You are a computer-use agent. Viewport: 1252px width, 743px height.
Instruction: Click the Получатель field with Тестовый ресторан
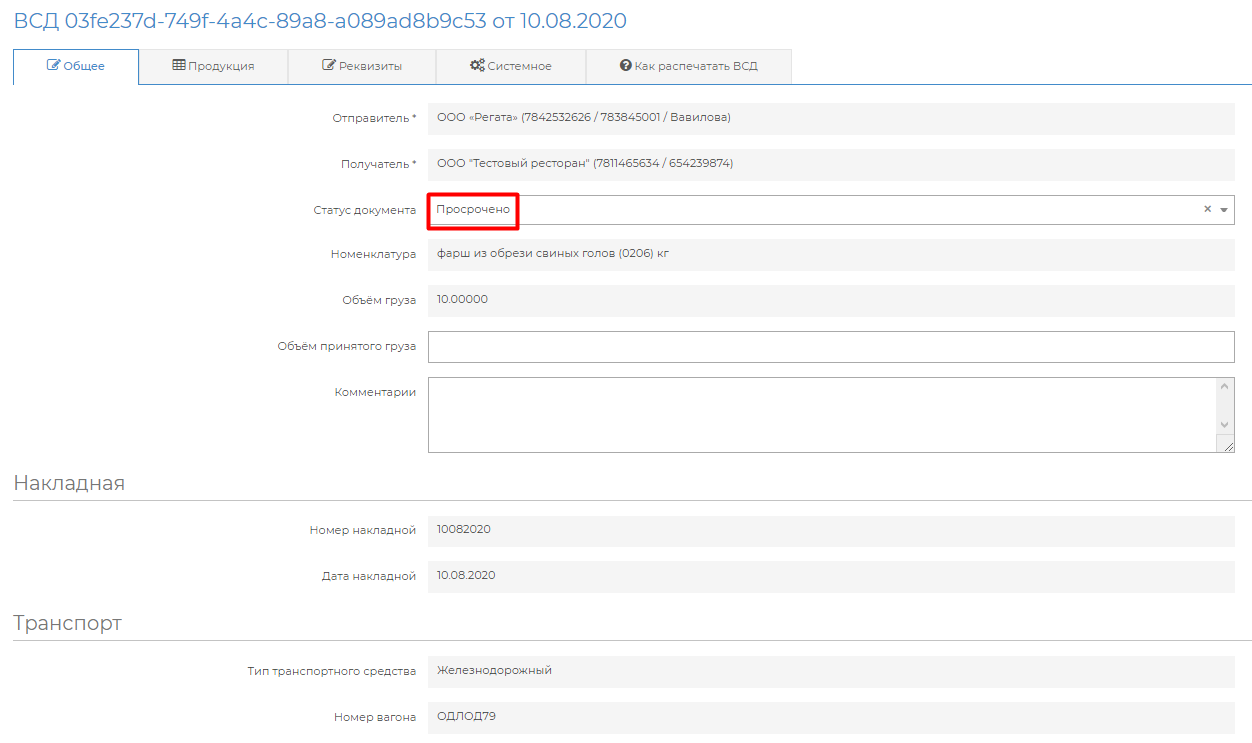(x=830, y=164)
